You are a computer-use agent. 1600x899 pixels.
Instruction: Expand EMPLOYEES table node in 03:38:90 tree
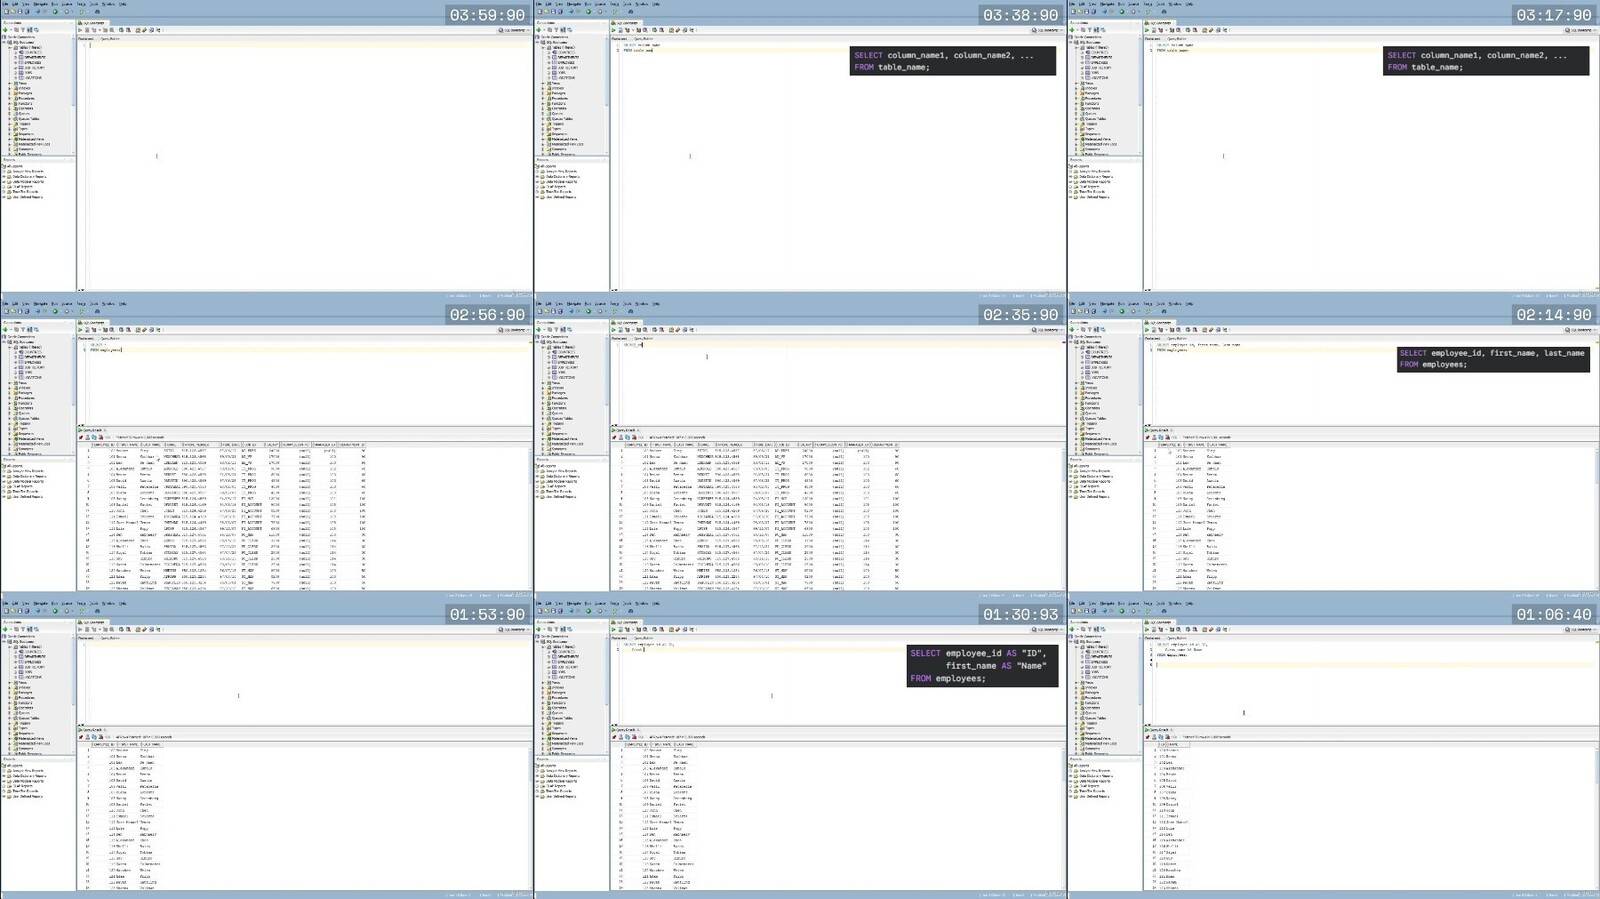(549, 63)
